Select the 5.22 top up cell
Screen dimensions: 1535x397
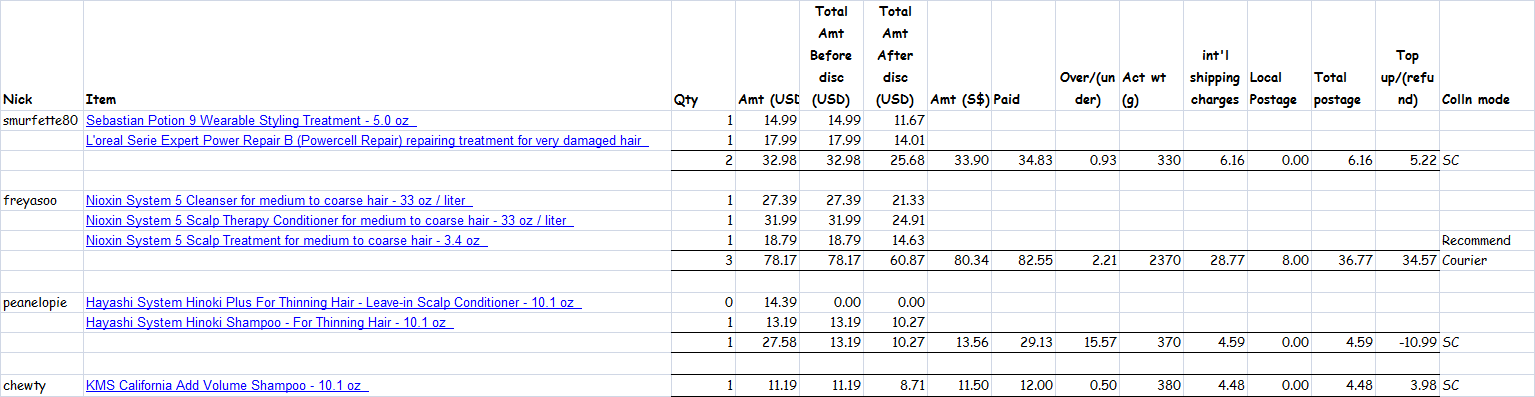click(x=1408, y=161)
